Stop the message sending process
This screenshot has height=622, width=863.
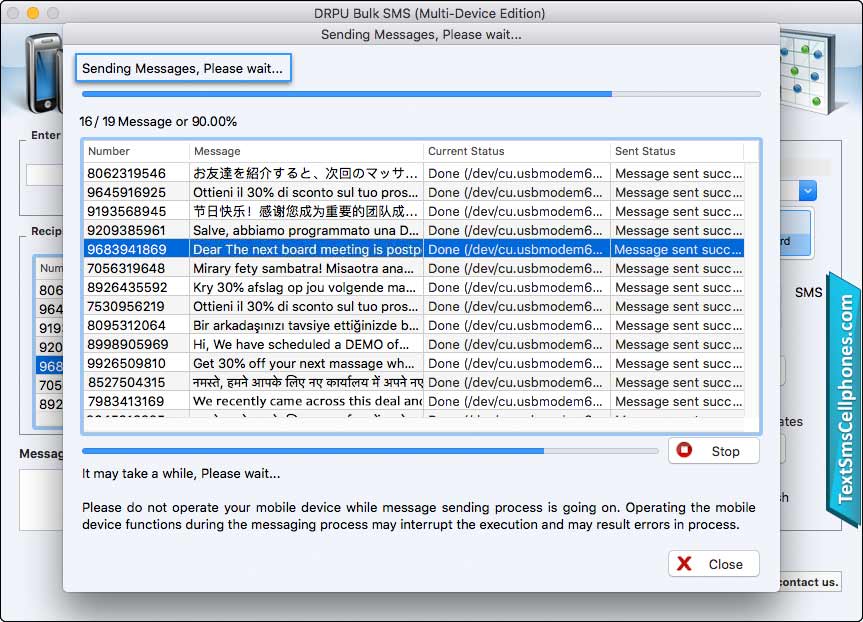coord(714,451)
